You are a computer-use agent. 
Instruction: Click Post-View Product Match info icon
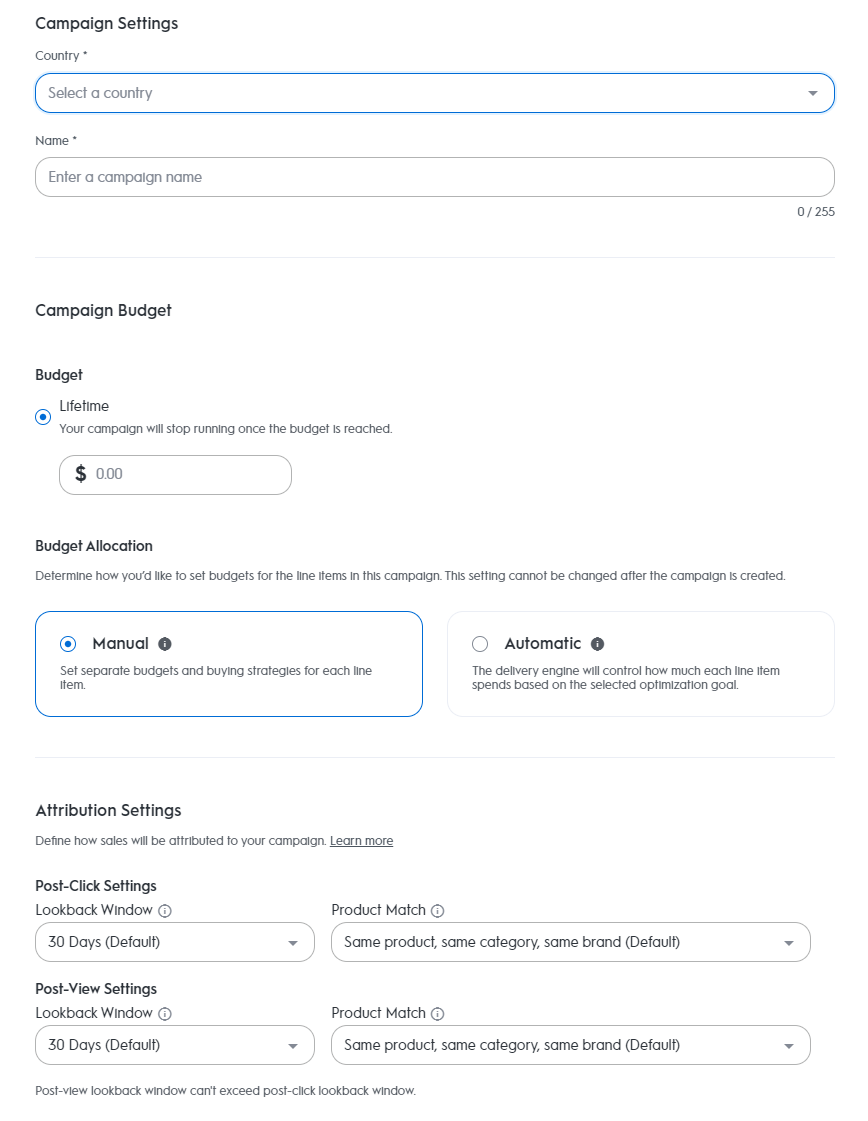[438, 1014]
